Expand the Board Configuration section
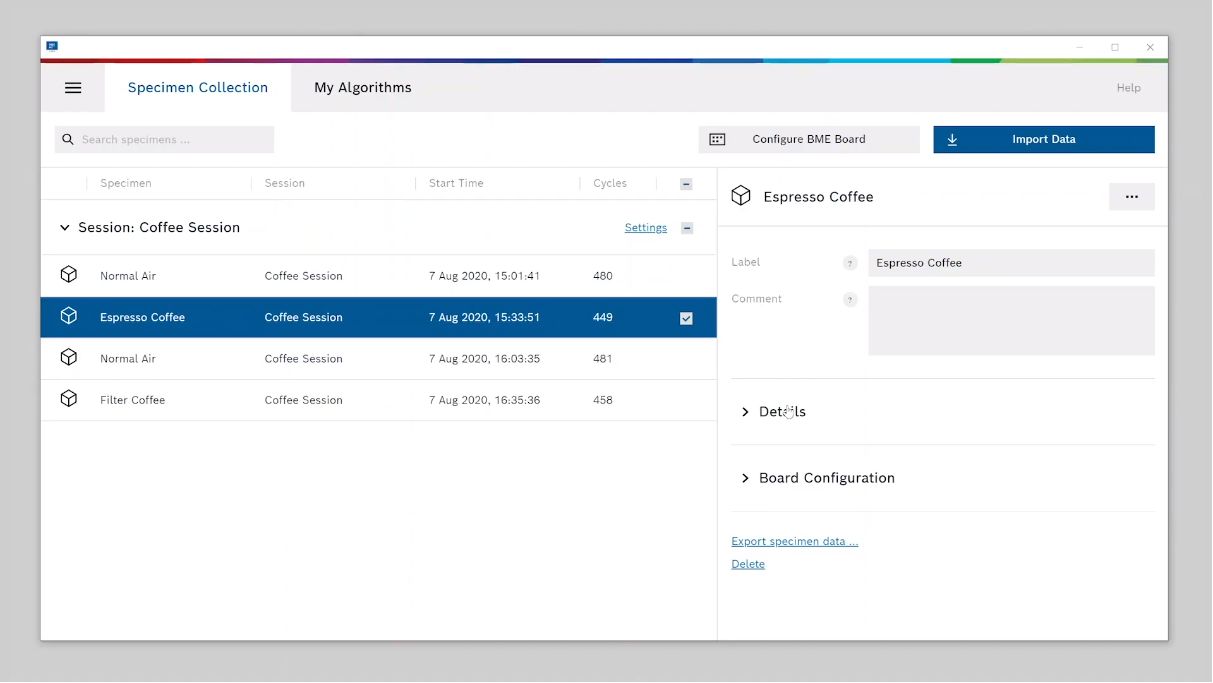Viewport: 1213px width, 683px height. 745,478
